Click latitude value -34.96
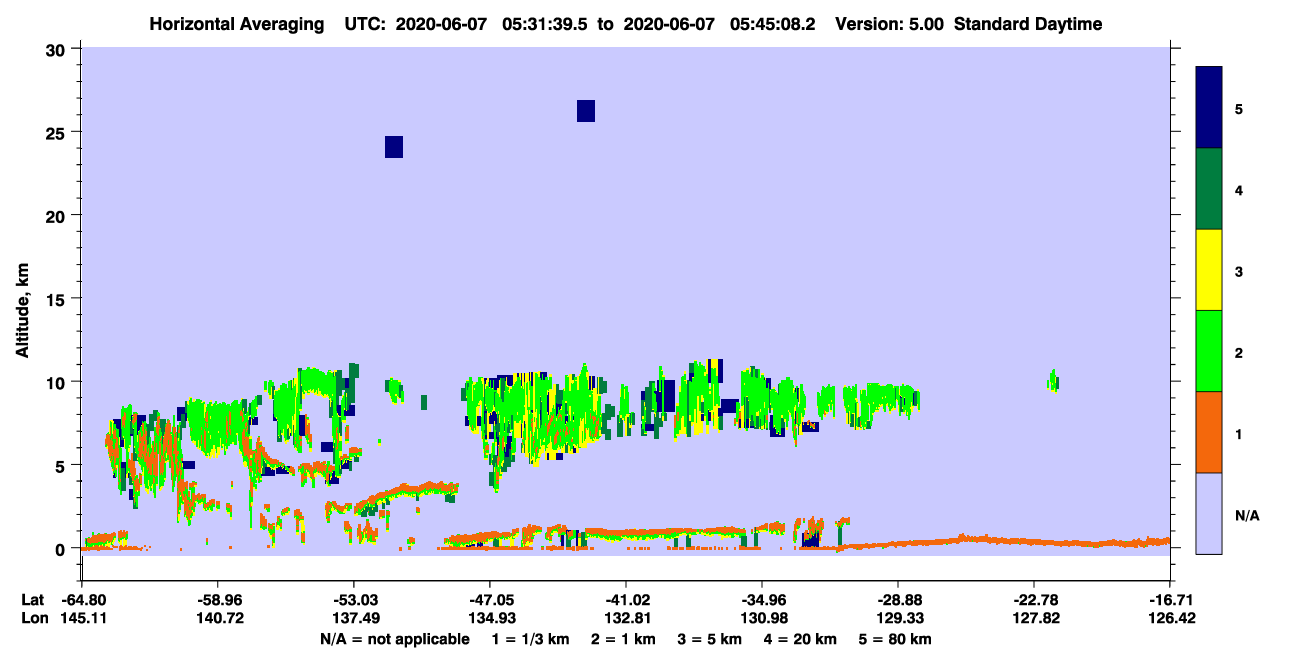 [x=762, y=600]
